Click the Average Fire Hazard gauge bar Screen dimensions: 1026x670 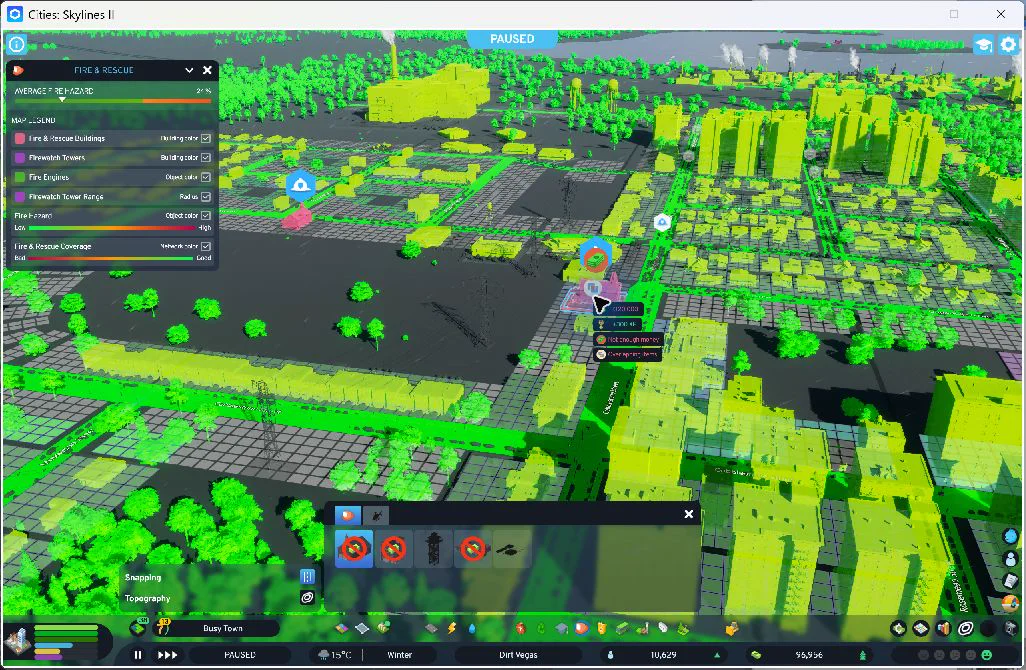pyautogui.click(x=112, y=101)
